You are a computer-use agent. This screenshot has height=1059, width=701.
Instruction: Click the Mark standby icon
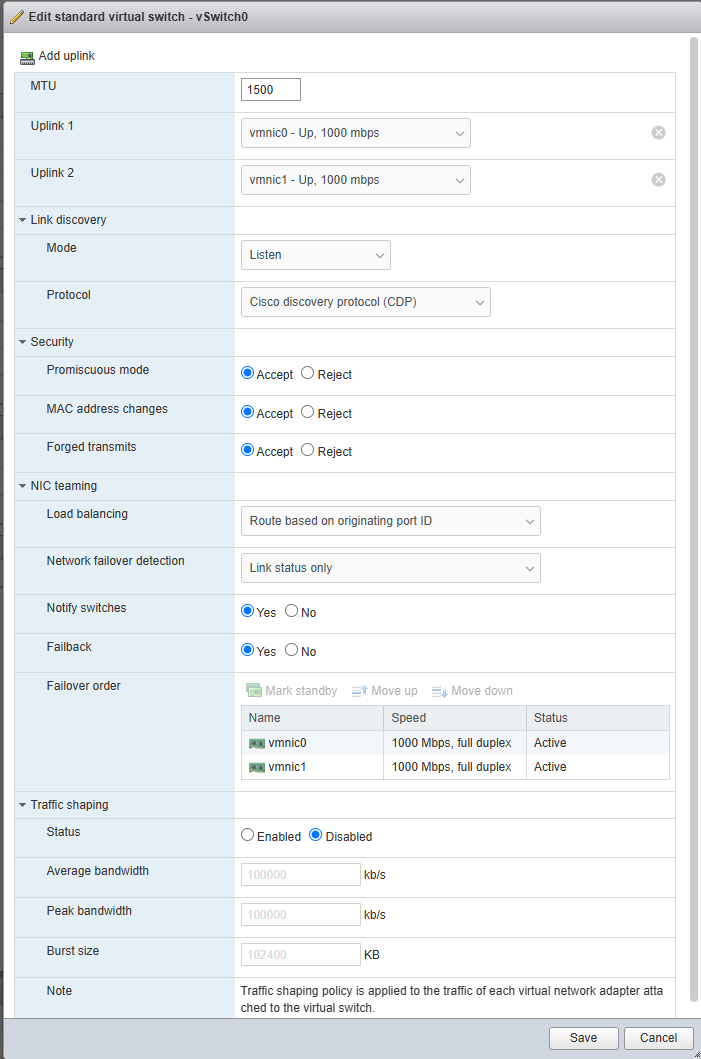coord(253,691)
